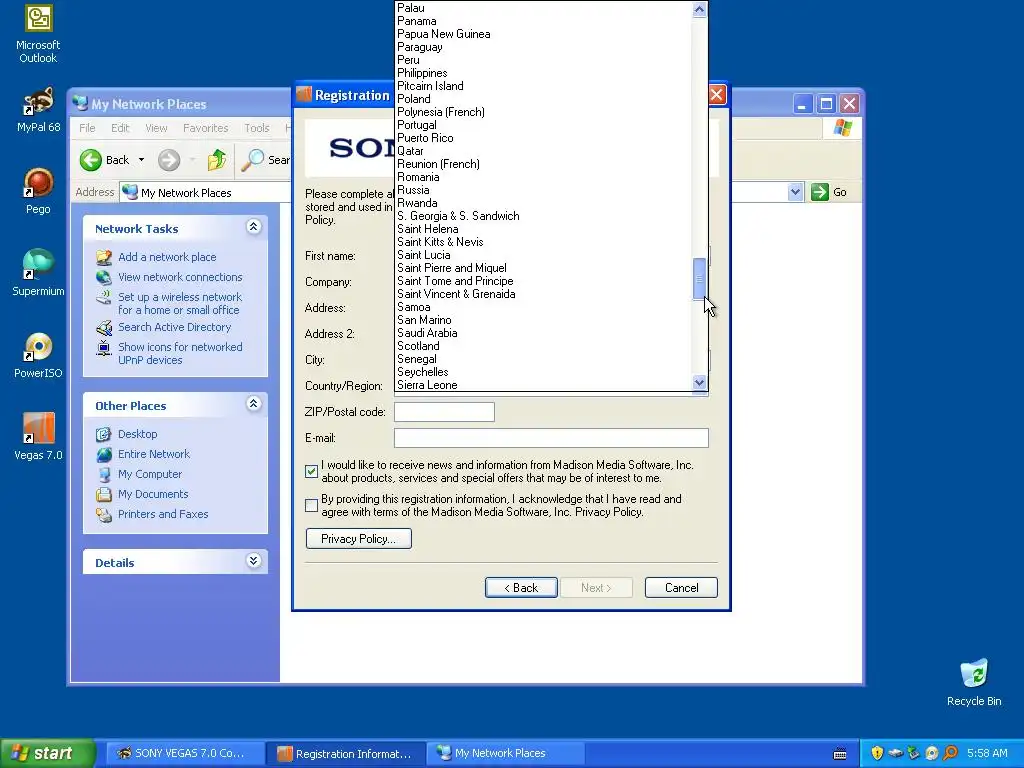Open the View menu in My Network Places
Image resolution: width=1024 pixels, height=768 pixels.
coord(156,128)
